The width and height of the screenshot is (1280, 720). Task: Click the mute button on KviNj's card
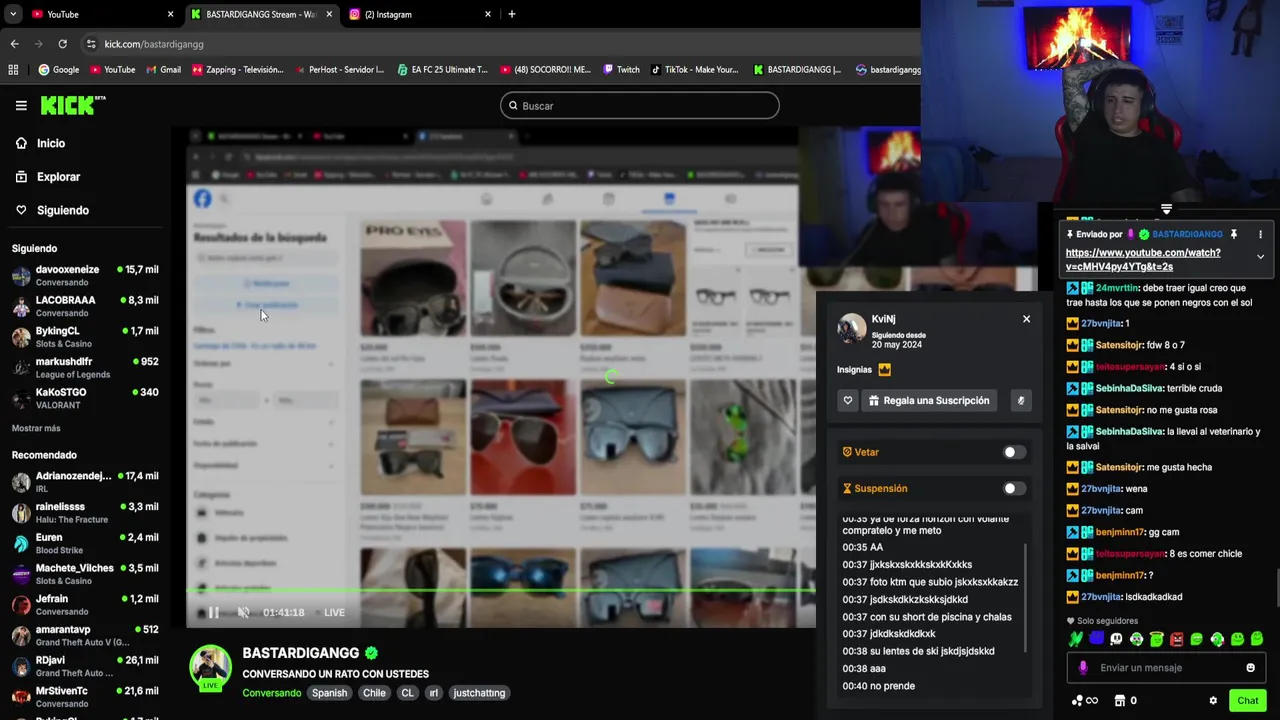[1021, 401]
